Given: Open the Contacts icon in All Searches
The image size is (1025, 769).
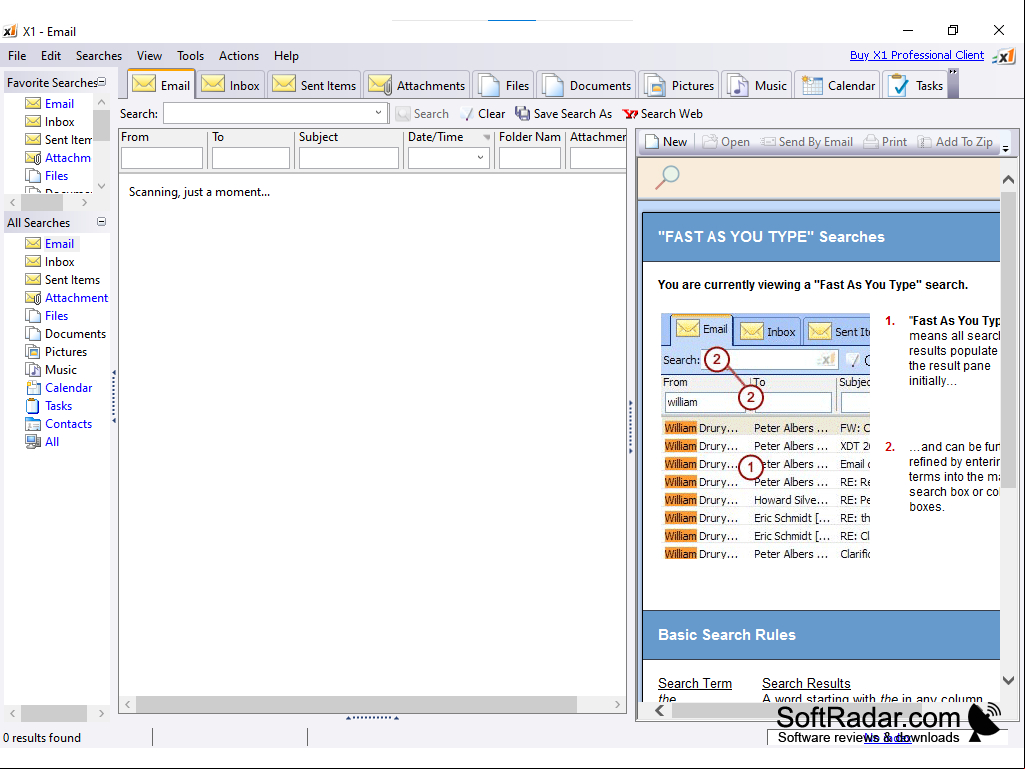Looking at the screenshot, I should 33,424.
